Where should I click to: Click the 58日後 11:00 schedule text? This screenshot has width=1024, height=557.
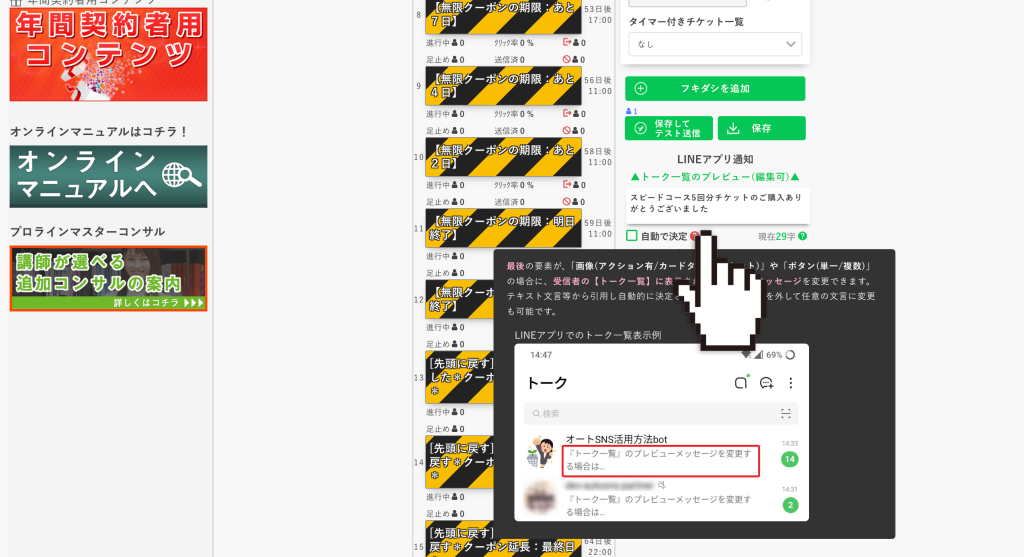598,157
